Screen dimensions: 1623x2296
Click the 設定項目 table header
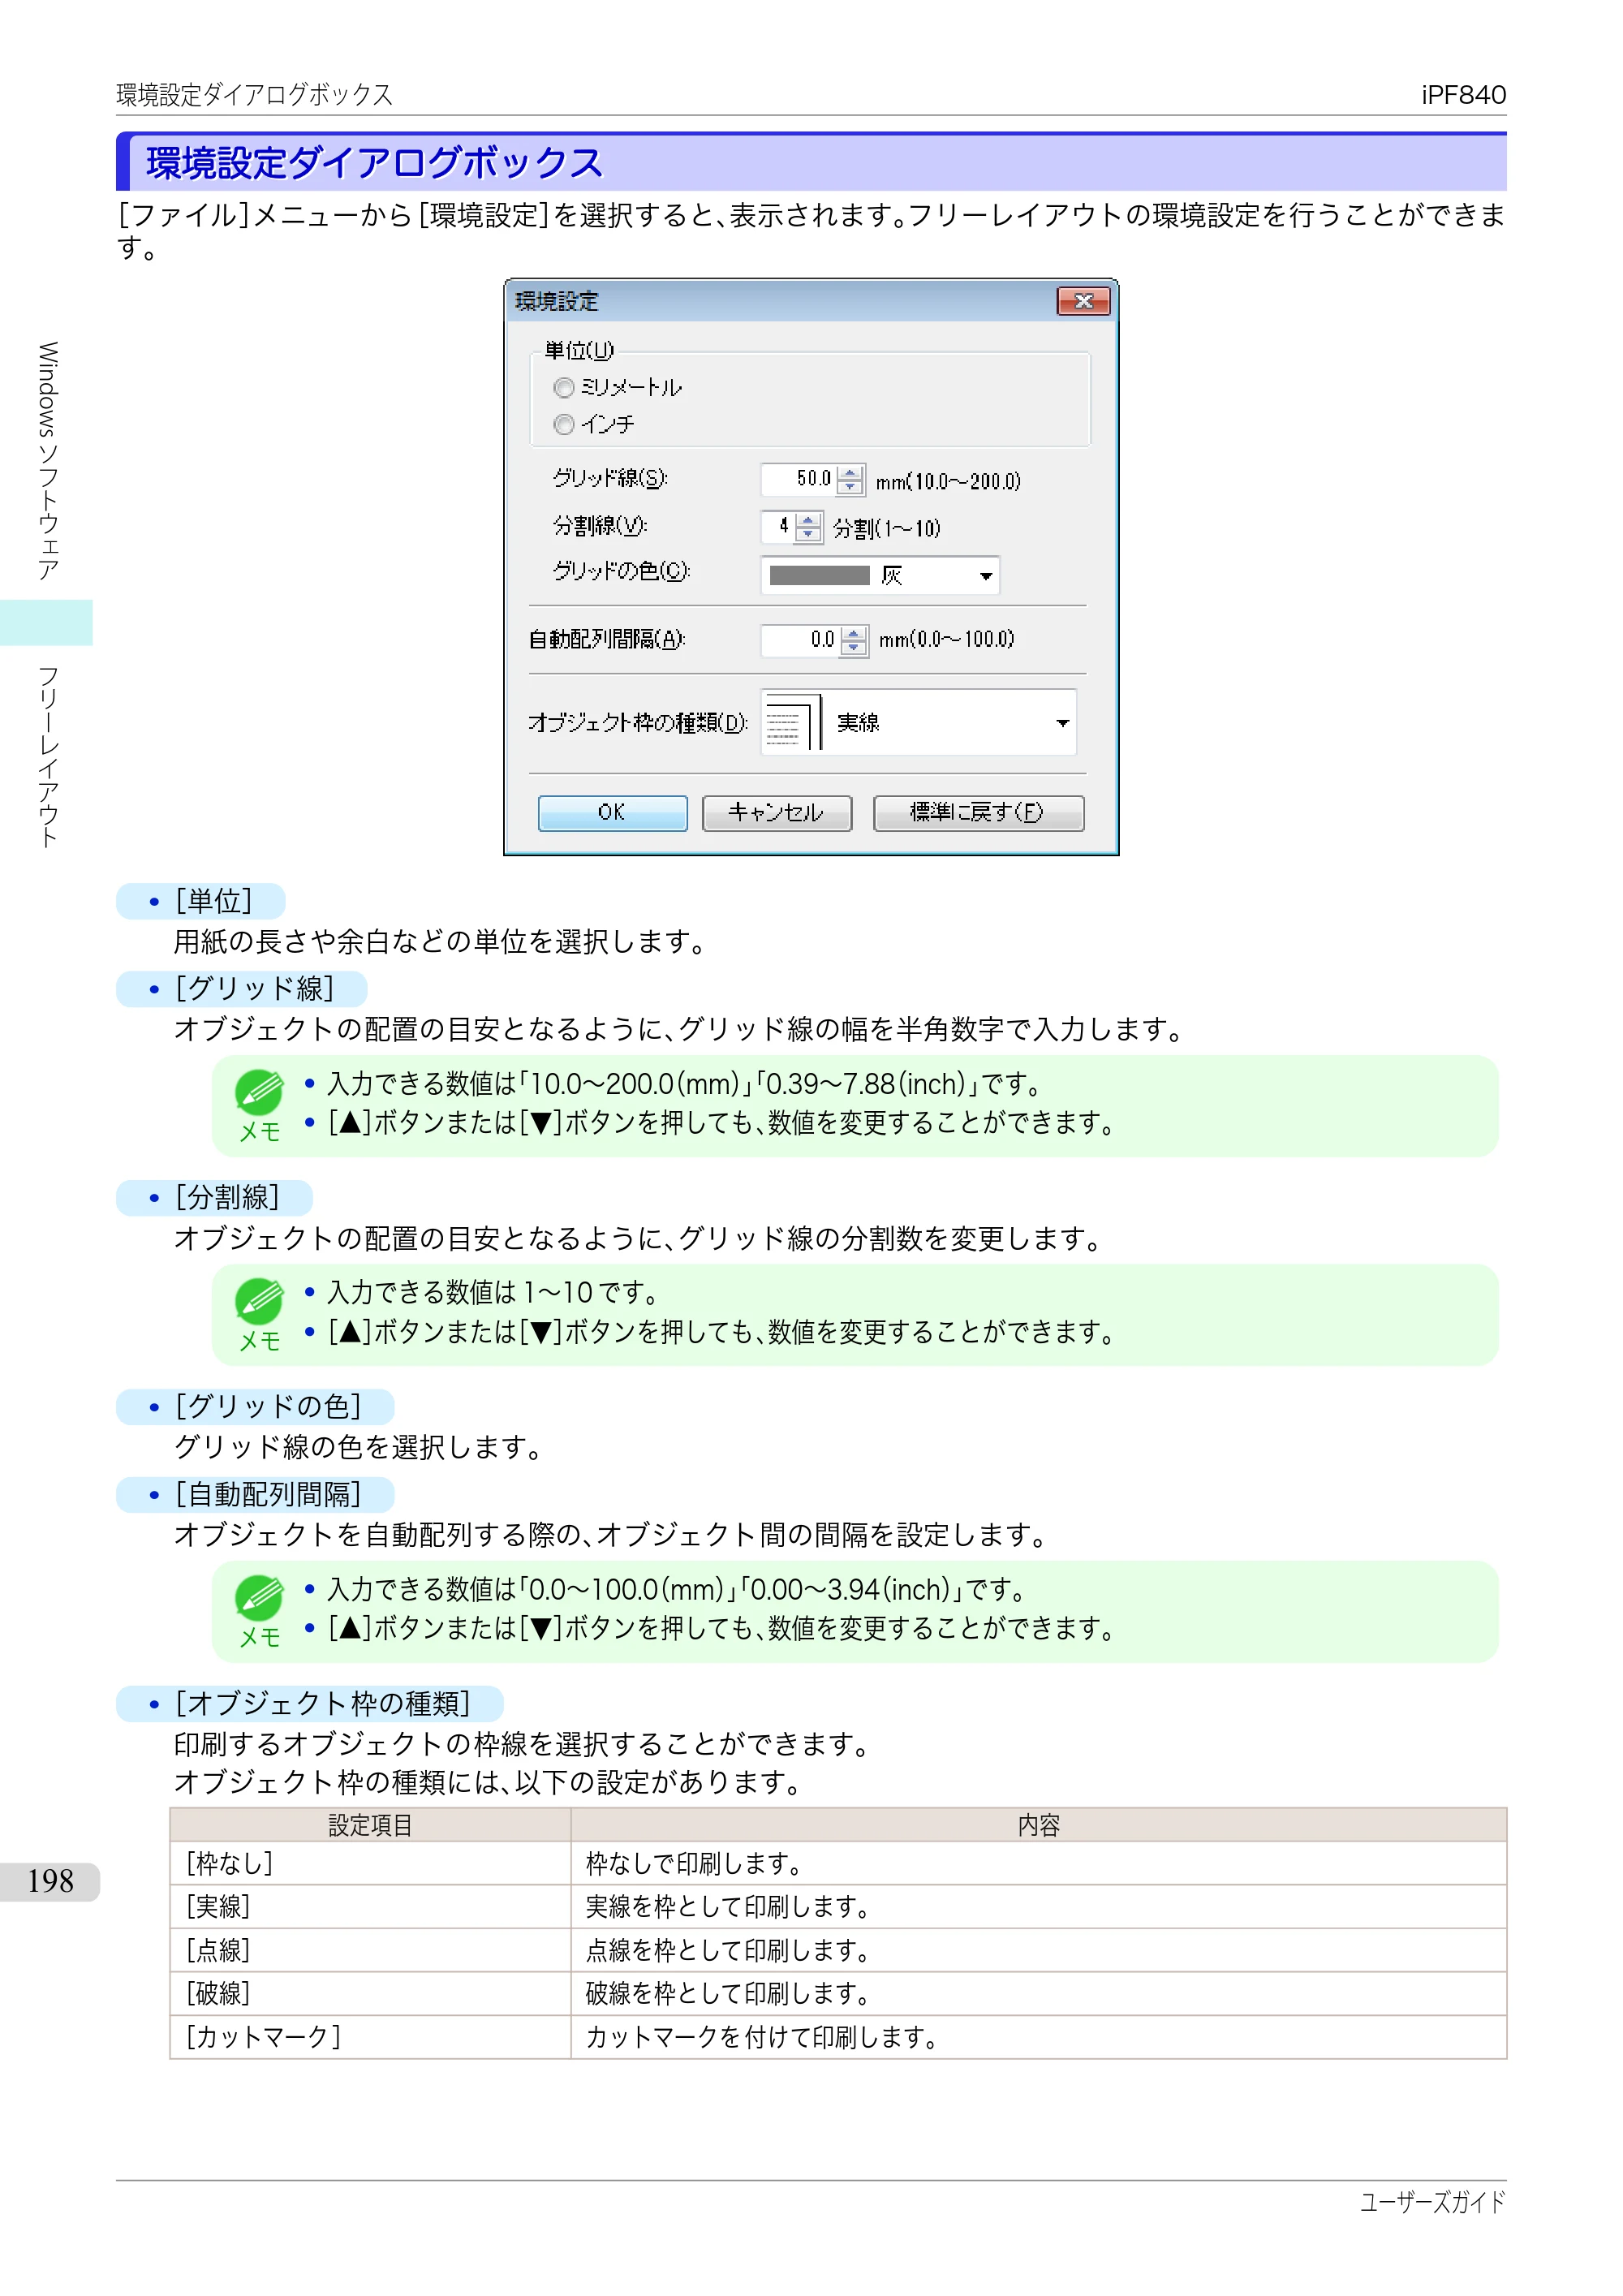point(371,1826)
